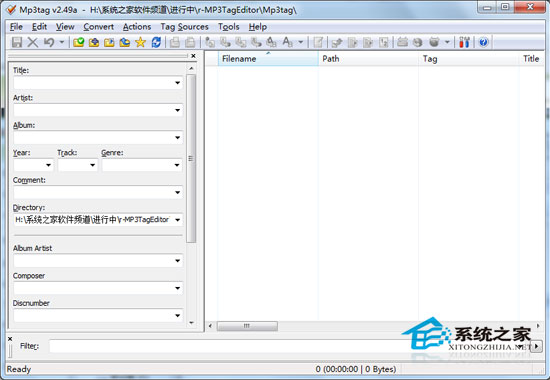
Task: Open the View menu
Action: (65, 27)
